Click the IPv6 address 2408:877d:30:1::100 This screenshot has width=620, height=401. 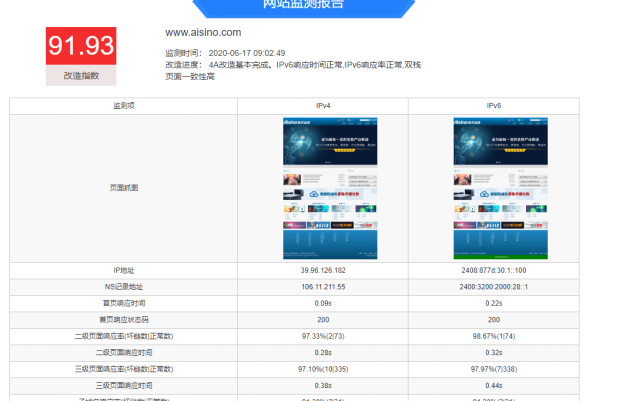(x=493, y=270)
